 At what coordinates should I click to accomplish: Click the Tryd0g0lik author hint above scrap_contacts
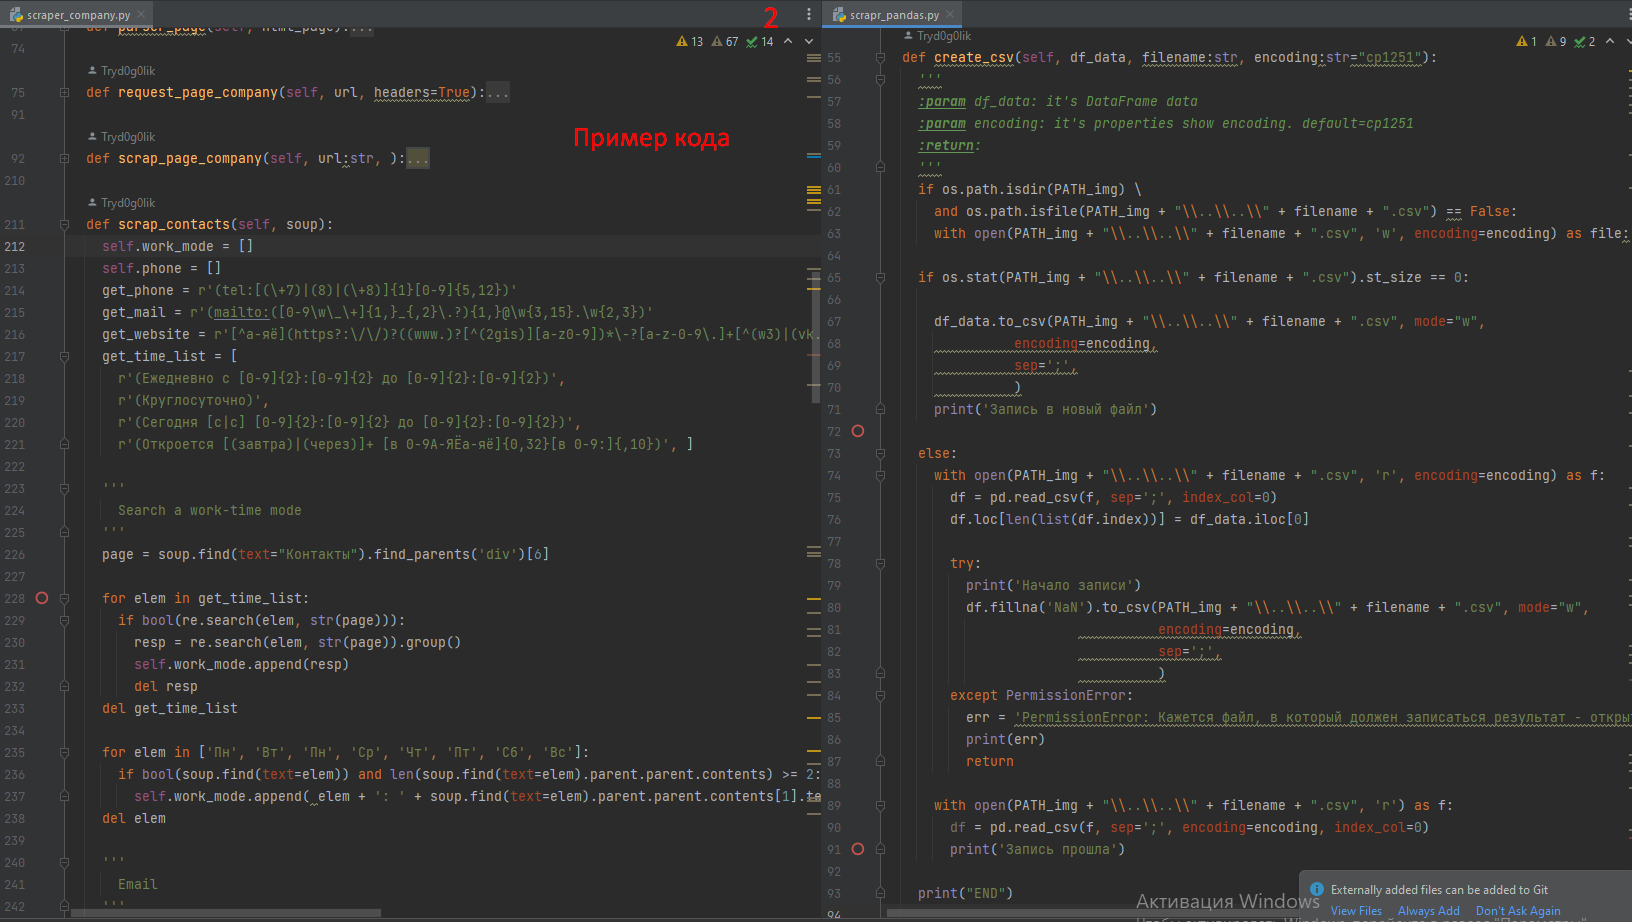[x=121, y=203]
